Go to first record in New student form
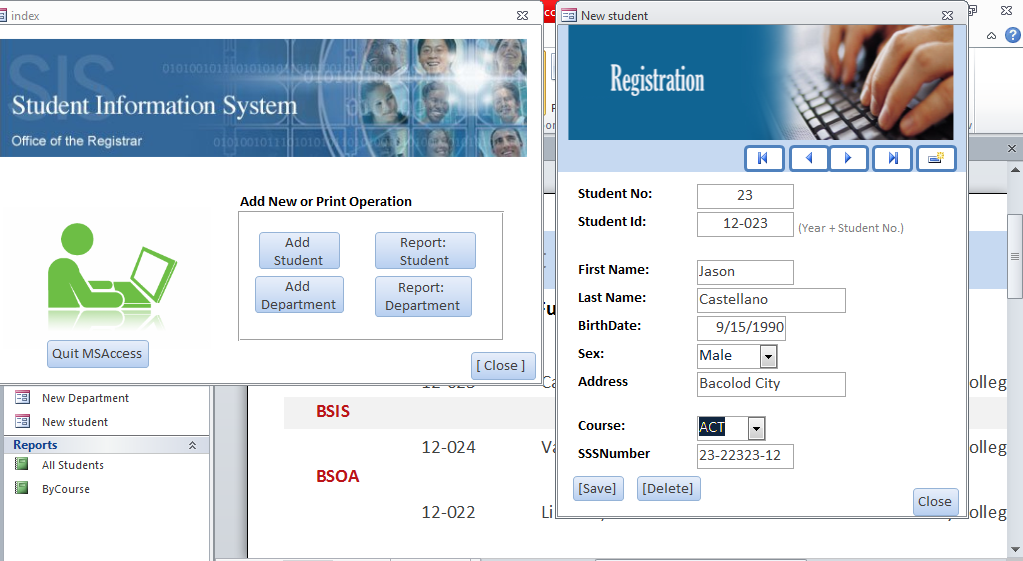1023x561 pixels. pyautogui.click(x=763, y=159)
